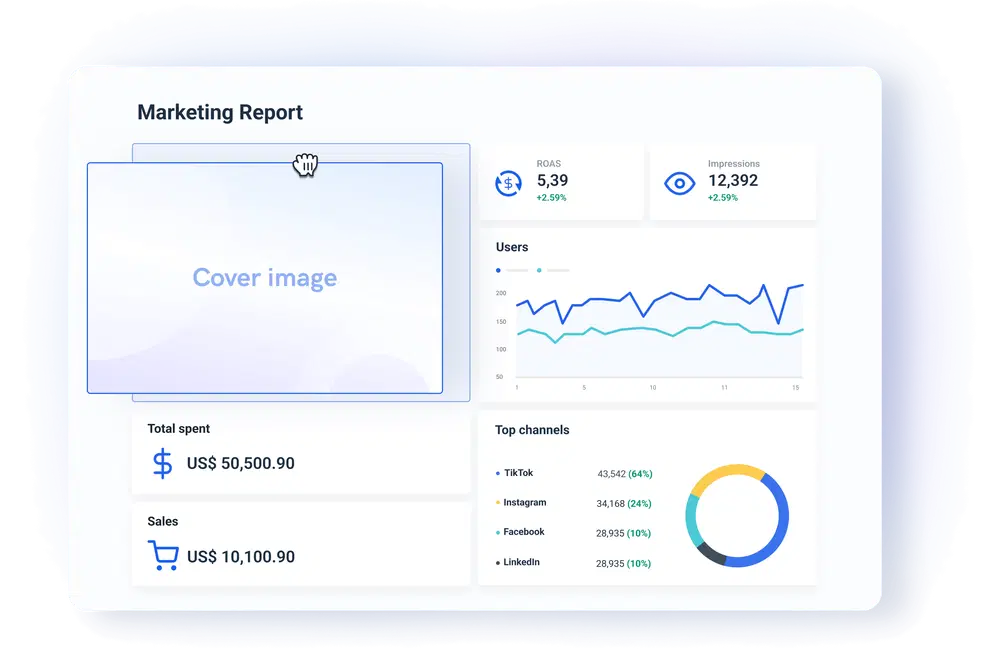Click the TikTok blue bullet dot
This screenshot has width=992, height=656.
(x=498, y=473)
